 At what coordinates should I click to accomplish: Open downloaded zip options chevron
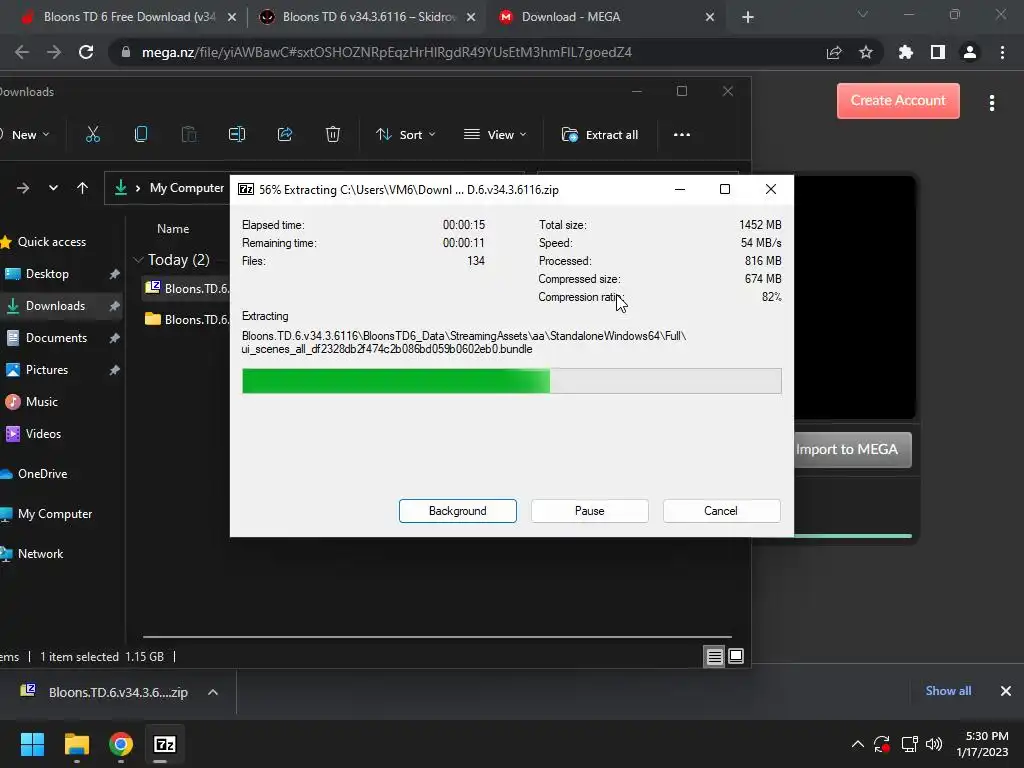point(213,692)
